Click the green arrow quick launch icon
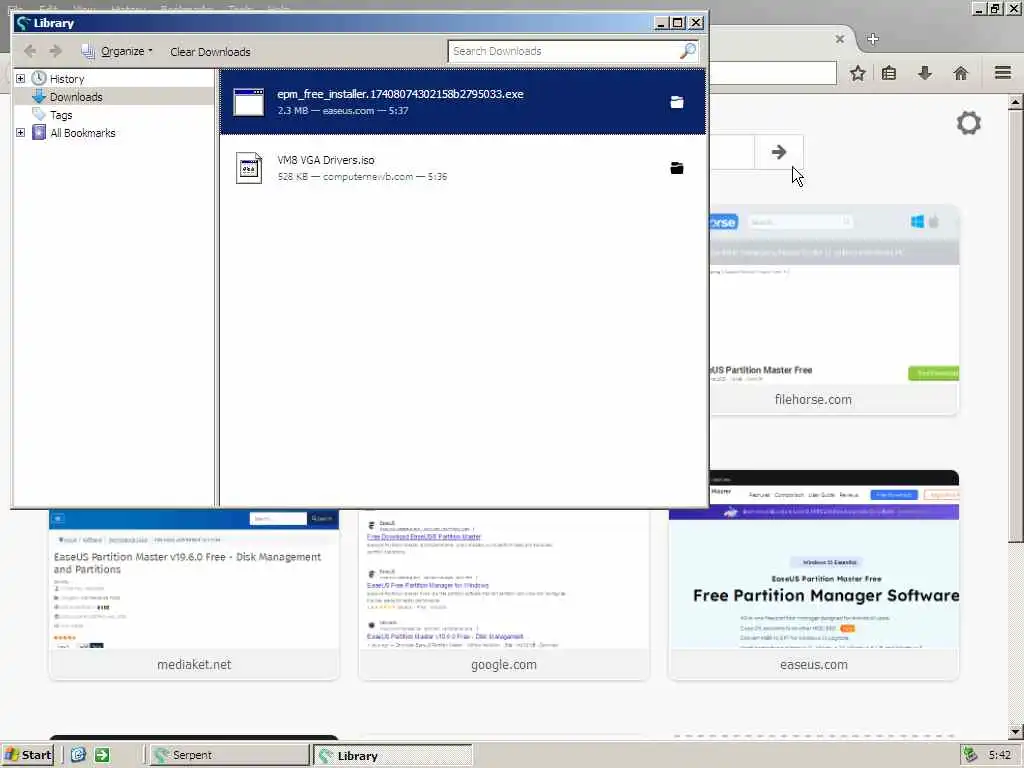The image size is (1024, 768). tap(103, 755)
